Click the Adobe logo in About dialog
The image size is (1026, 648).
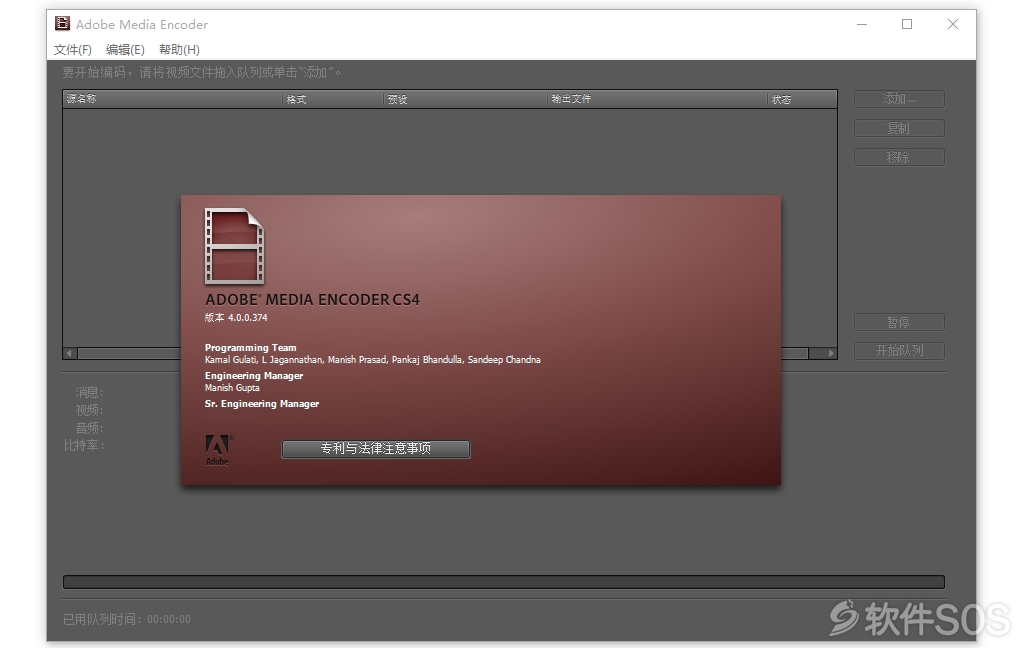217,450
